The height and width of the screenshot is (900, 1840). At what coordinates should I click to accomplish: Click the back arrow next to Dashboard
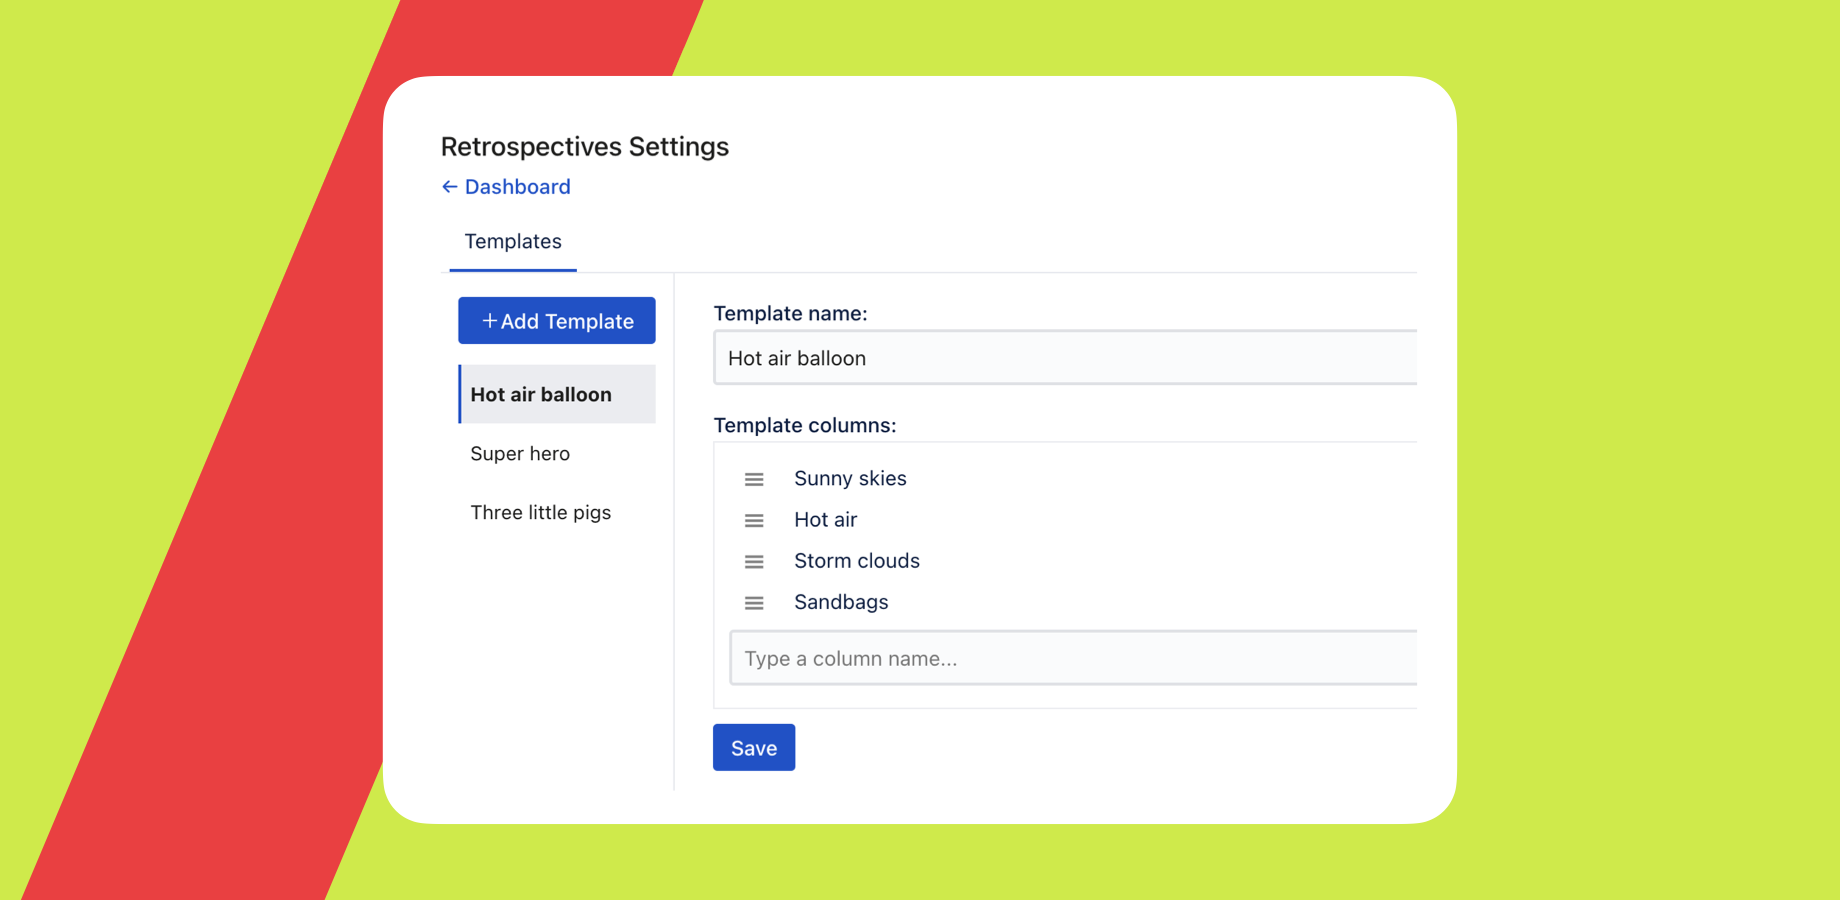click(x=450, y=187)
